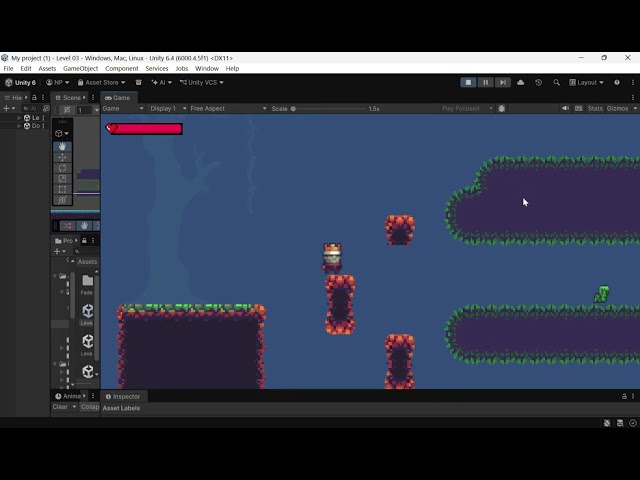This screenshot has width=640, height=480.
Task: Toggle the Stats overlay
Action: pos(595,109)
